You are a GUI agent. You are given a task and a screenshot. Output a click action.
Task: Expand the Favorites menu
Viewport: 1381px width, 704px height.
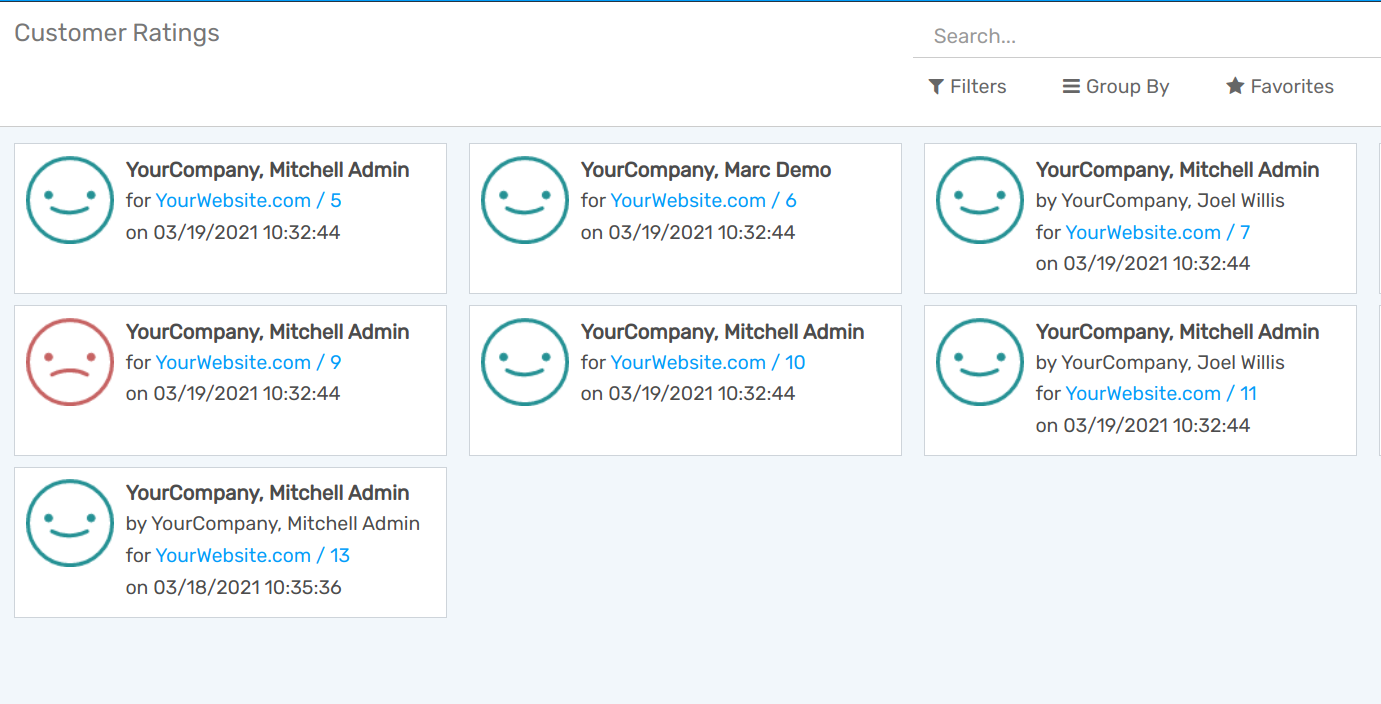pos(1279,87)
